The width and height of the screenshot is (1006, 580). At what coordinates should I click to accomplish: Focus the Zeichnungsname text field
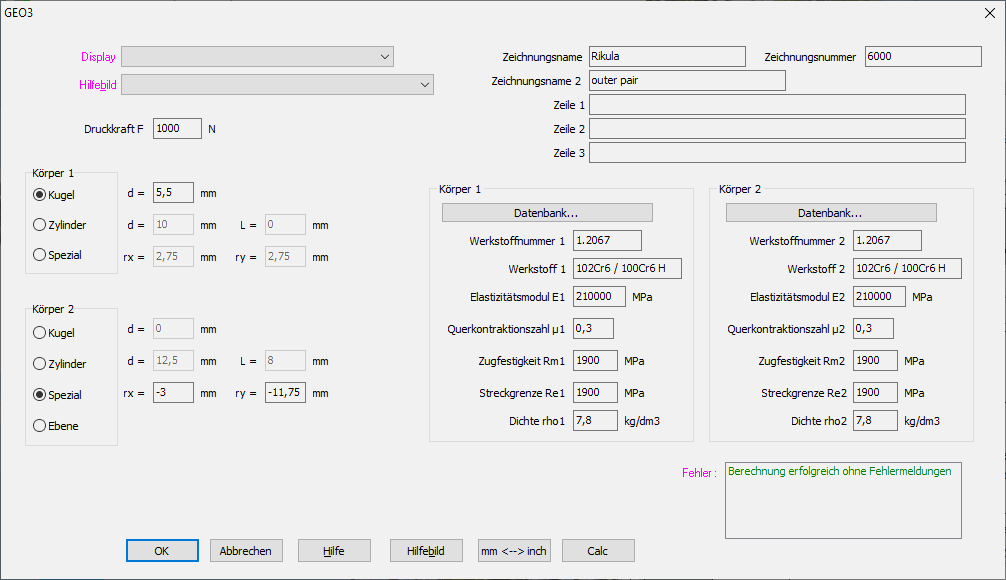[666, 57]
